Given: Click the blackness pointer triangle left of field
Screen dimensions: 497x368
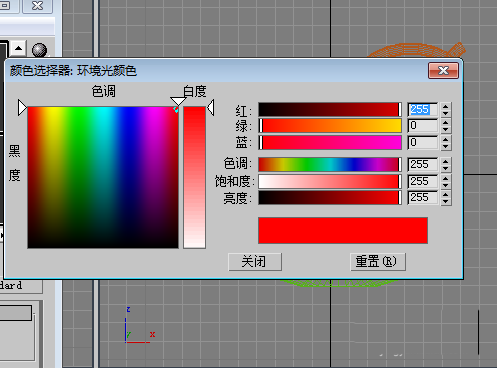Looking at the screenshot, I should pos(22,107).
